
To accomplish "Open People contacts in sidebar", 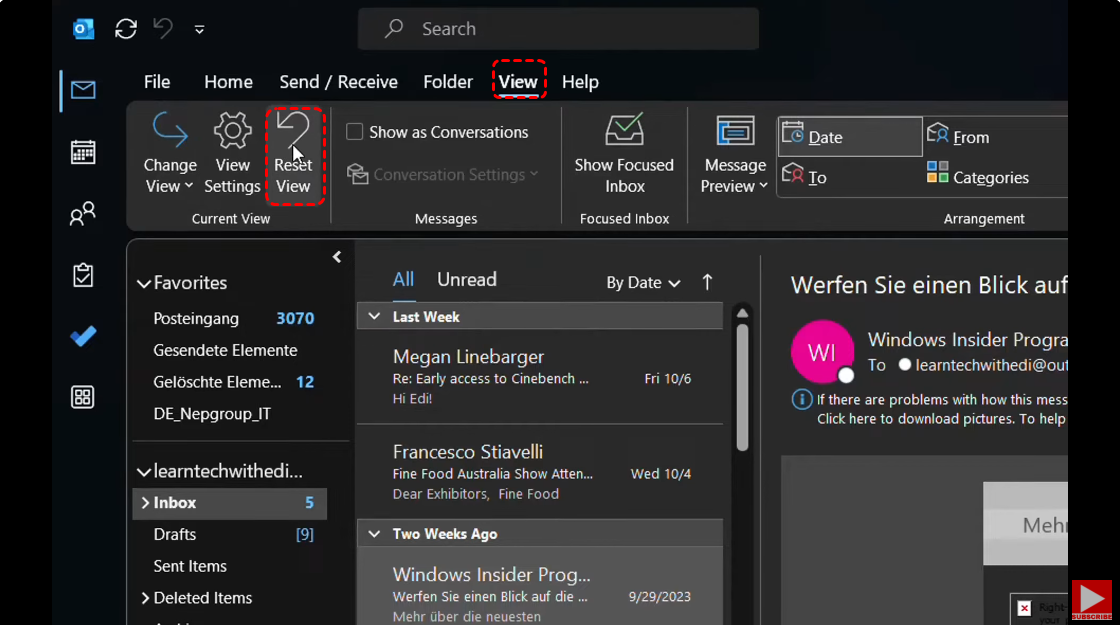I will click(83, 213).
